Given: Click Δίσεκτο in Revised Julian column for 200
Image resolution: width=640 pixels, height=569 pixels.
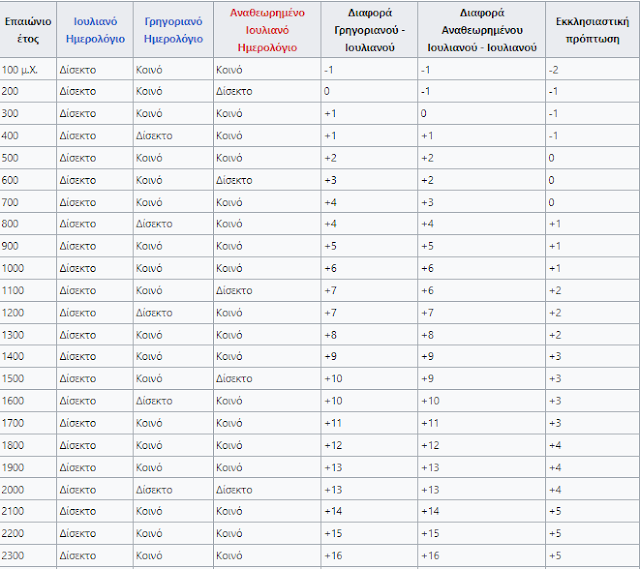Looking at the screenshot, I should (x=234, y=91).
